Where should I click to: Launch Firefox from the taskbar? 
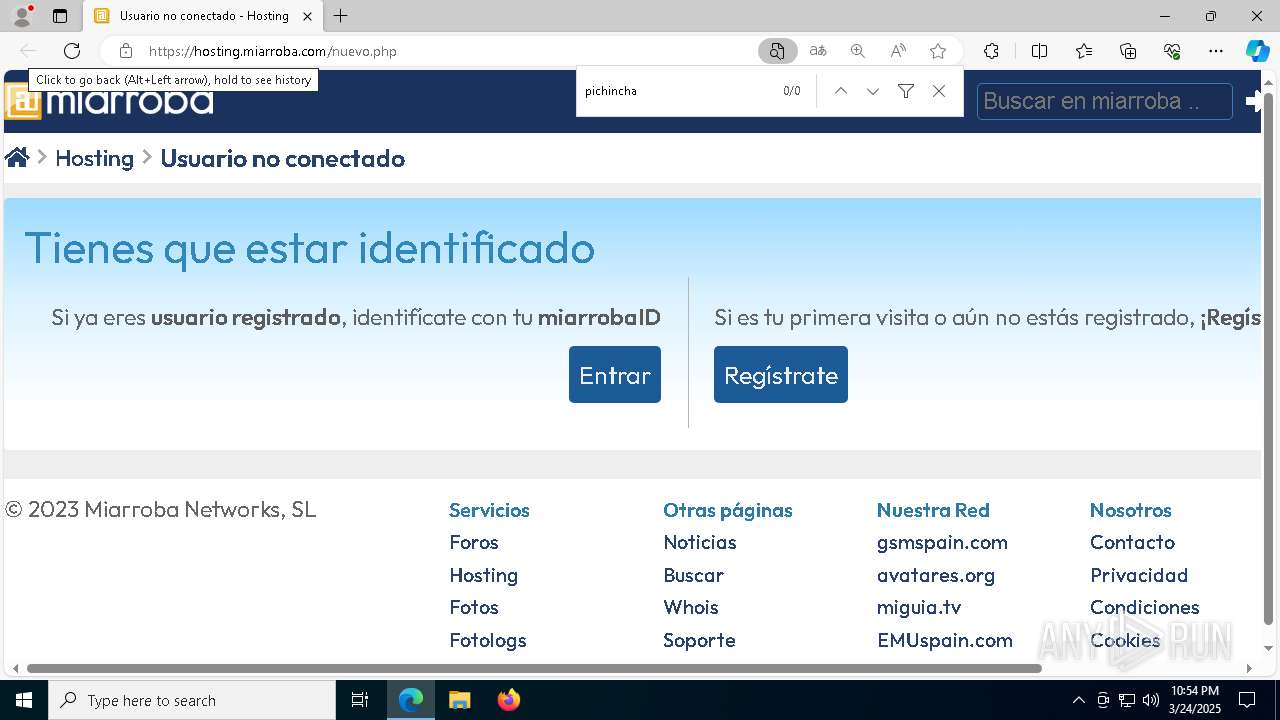[x=509, y=700]
